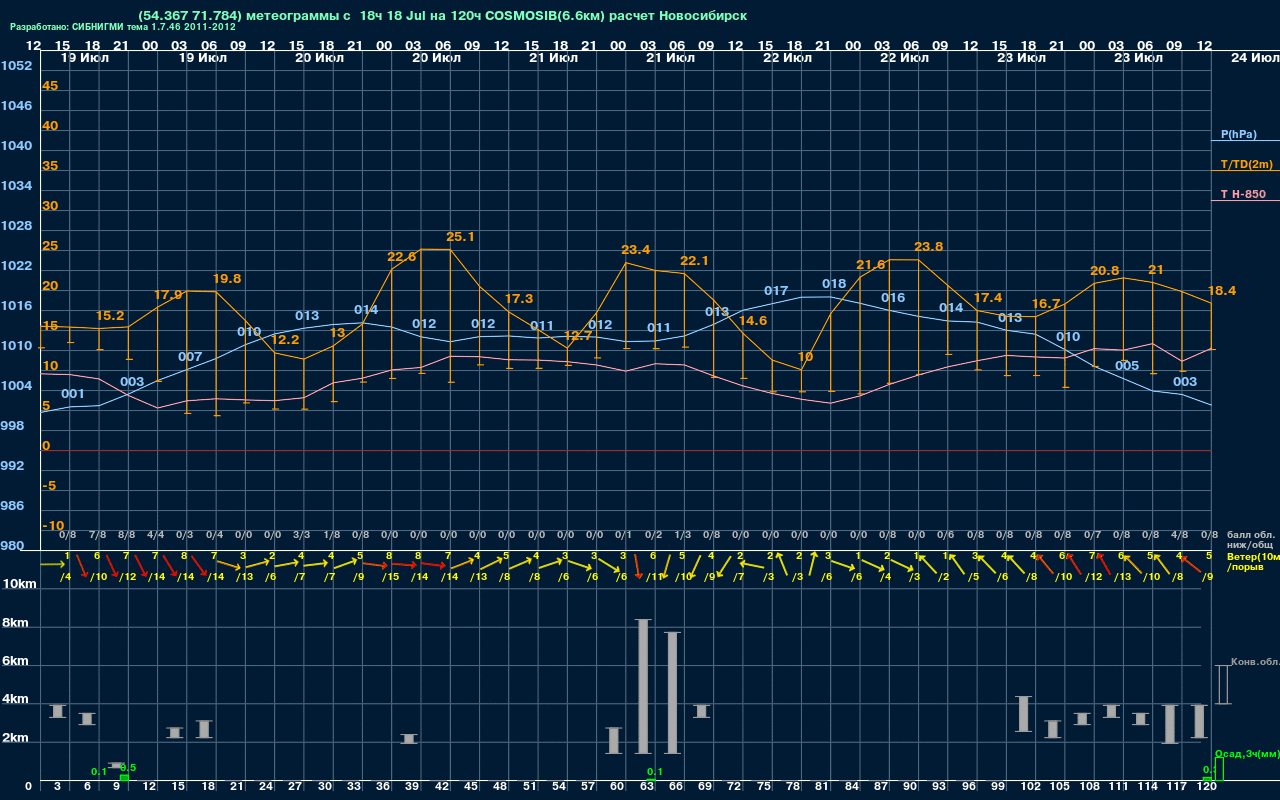Viewport: 1280px width, 800px height.
Task: Click the 4km altitude label
Action: pos(16,701)
